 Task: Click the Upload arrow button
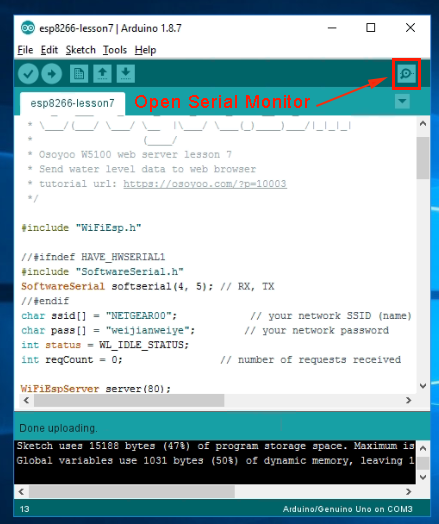tap(51, 74)
